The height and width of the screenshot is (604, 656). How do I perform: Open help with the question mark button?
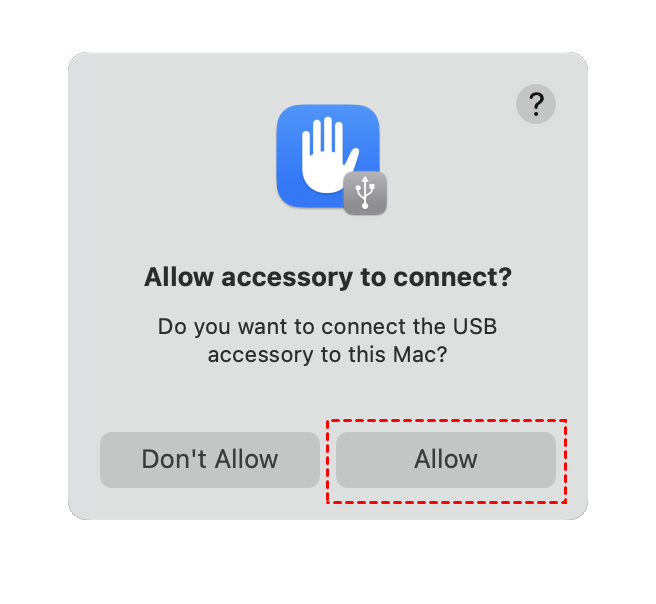[x=536, y=104]
